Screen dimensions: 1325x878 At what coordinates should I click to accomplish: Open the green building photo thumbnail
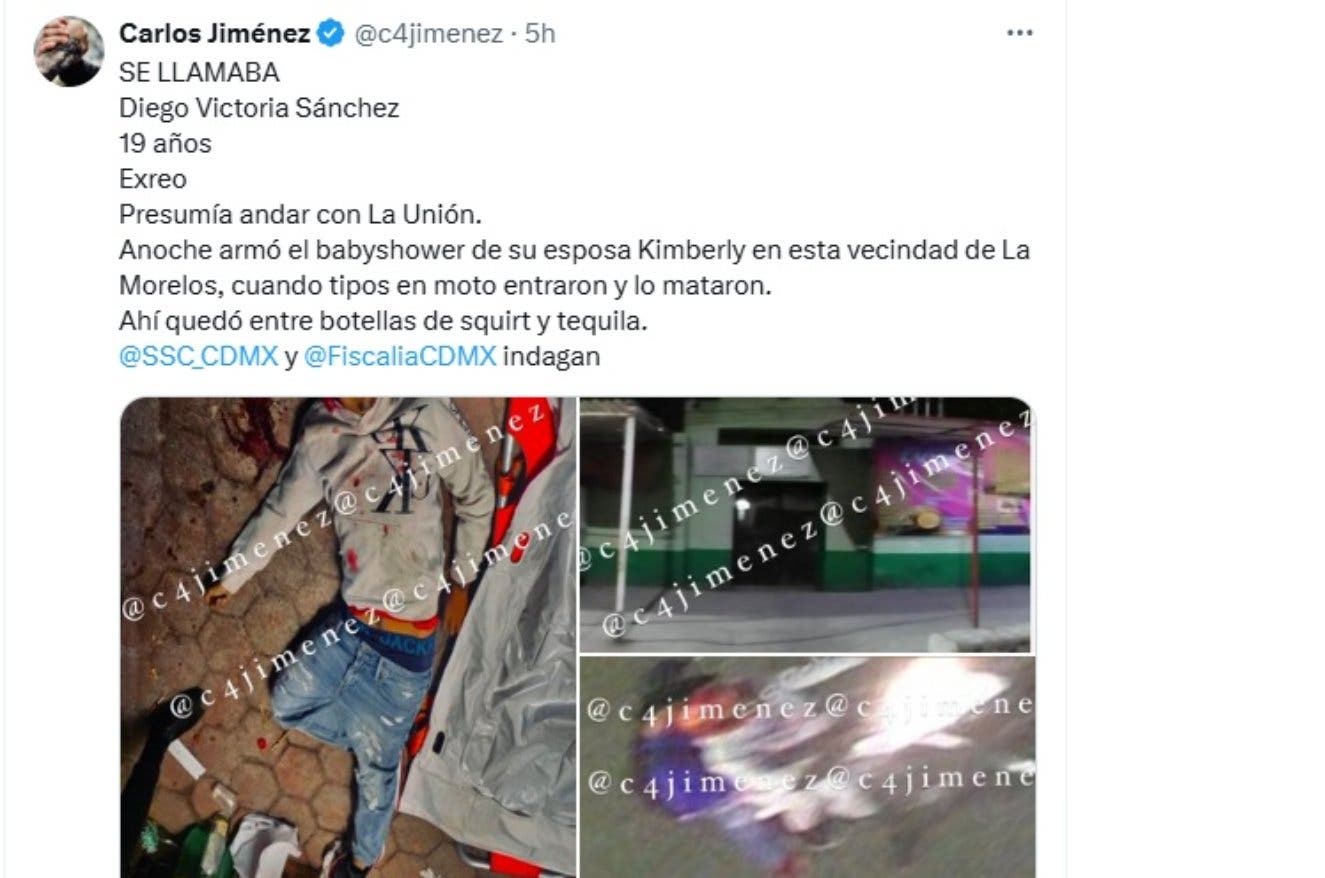807,524
